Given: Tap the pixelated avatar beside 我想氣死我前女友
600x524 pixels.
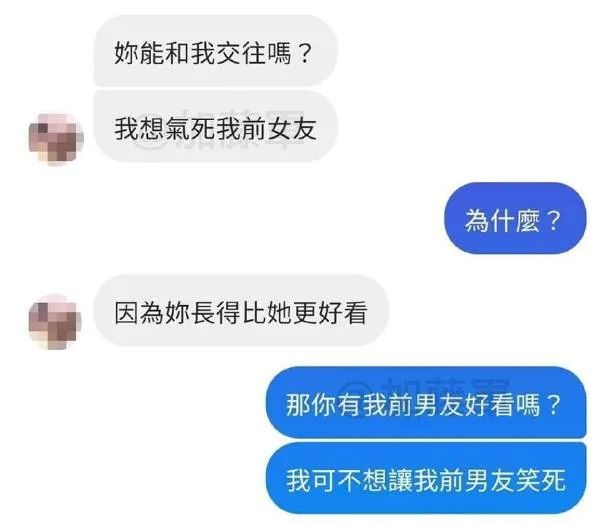Looking at the screenshot, I should coord(56,139).
